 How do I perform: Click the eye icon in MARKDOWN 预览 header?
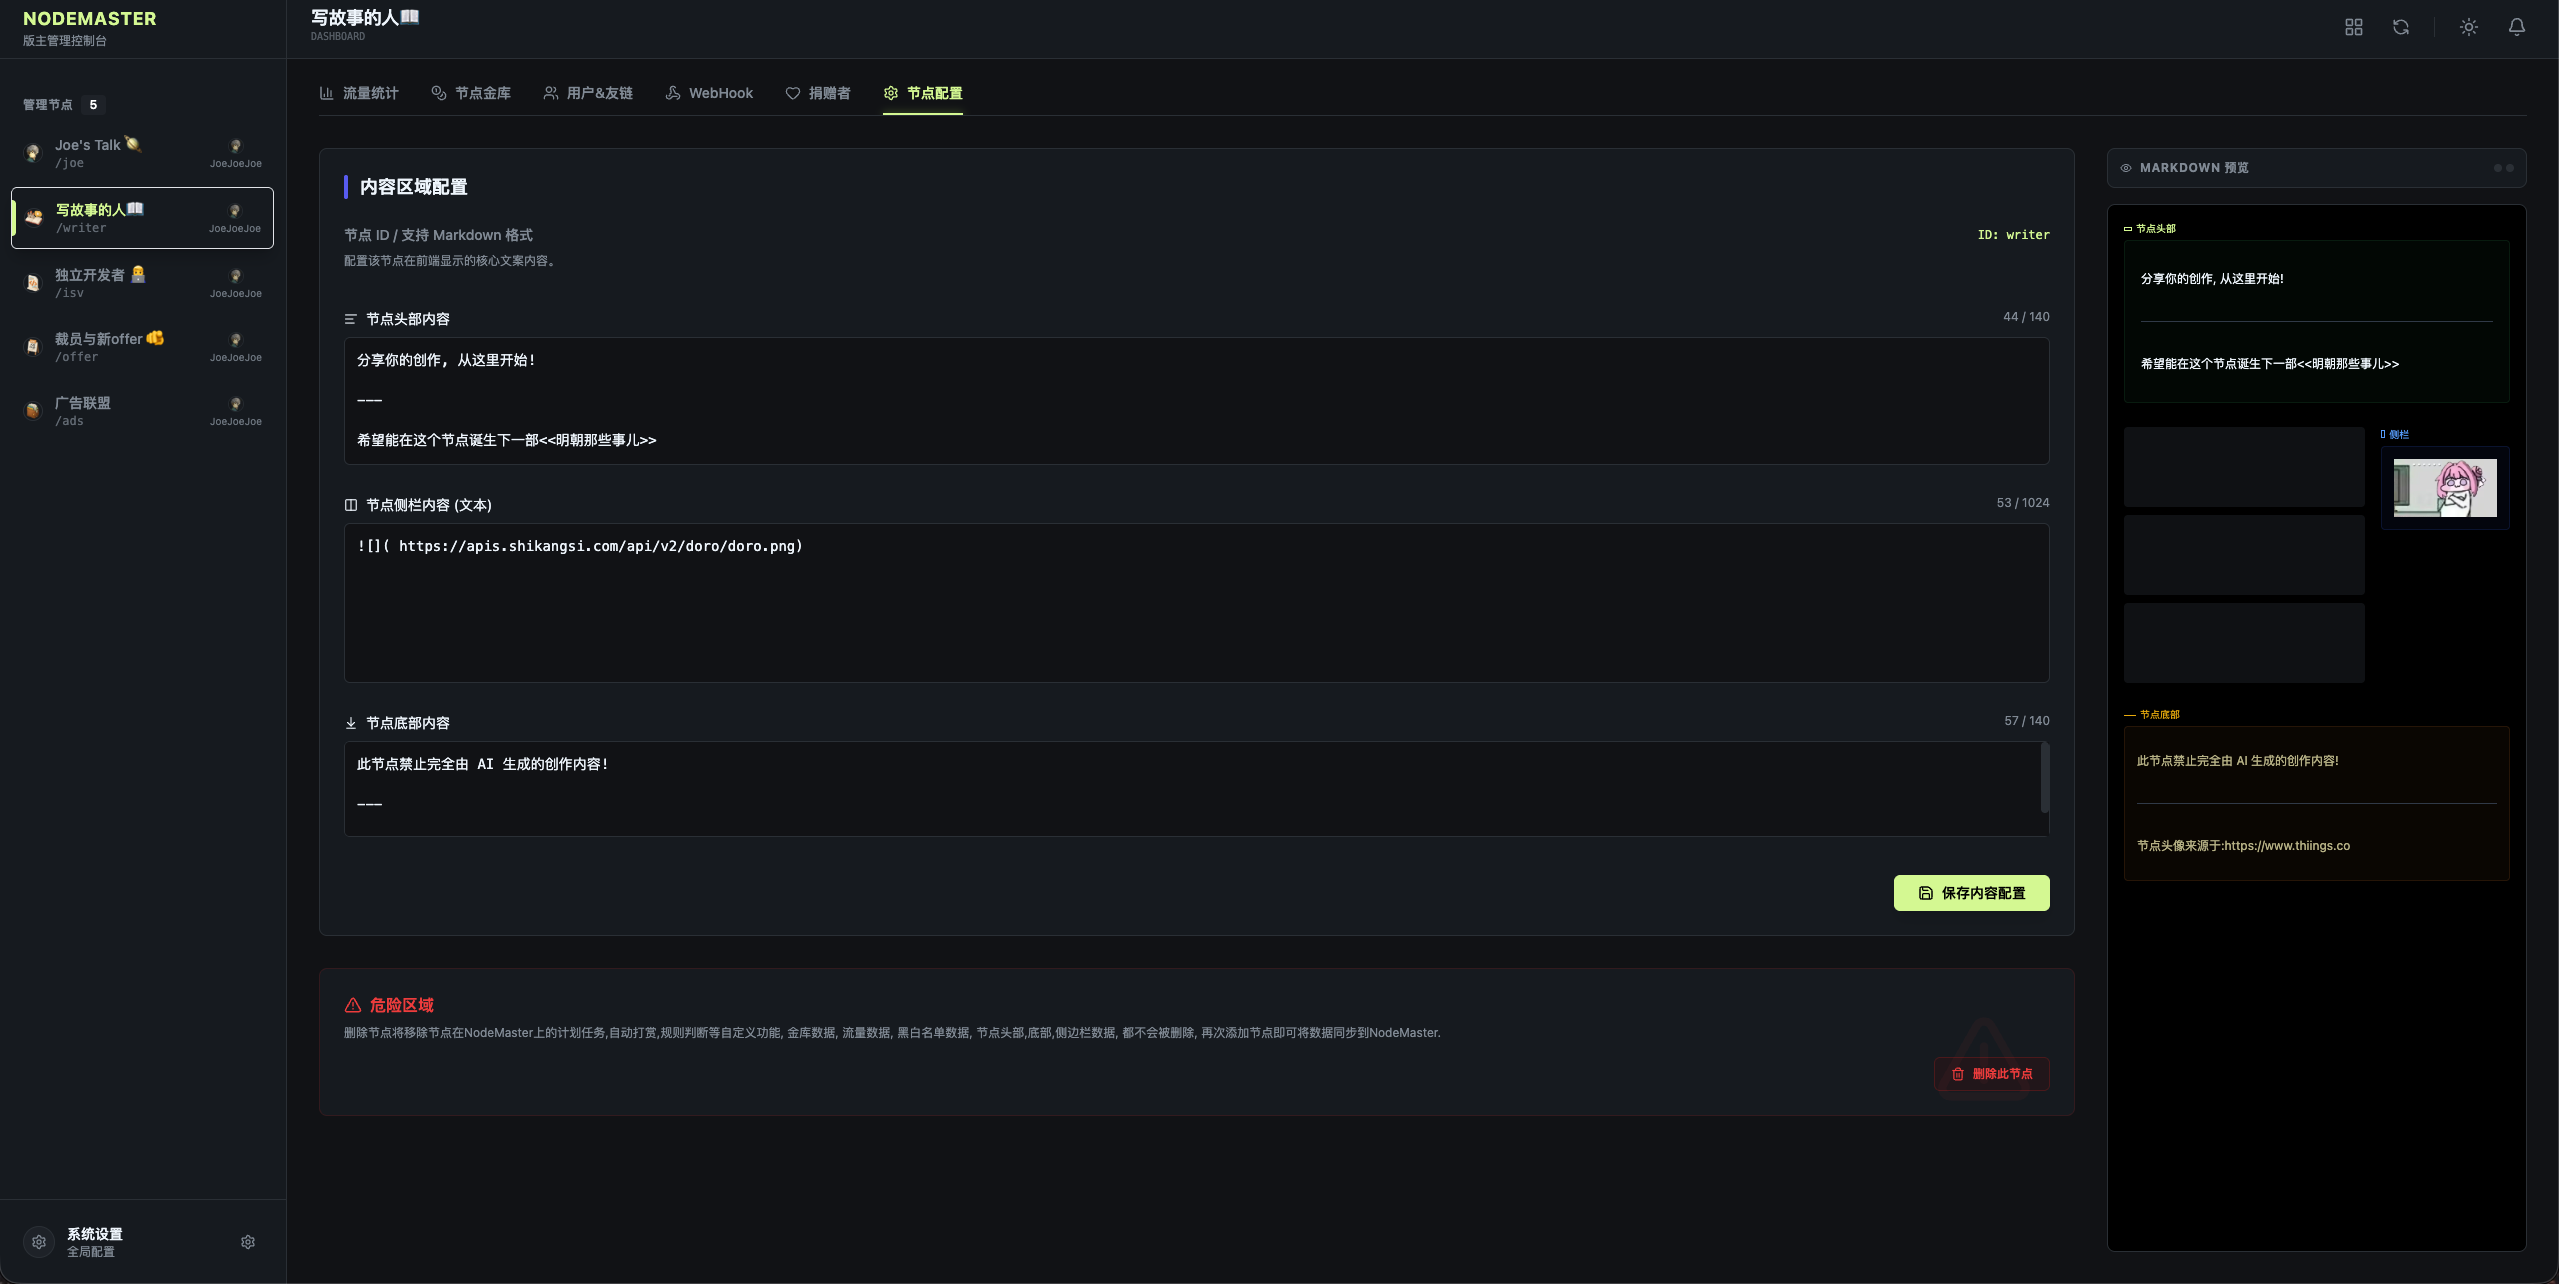(x=2126, y=168)
